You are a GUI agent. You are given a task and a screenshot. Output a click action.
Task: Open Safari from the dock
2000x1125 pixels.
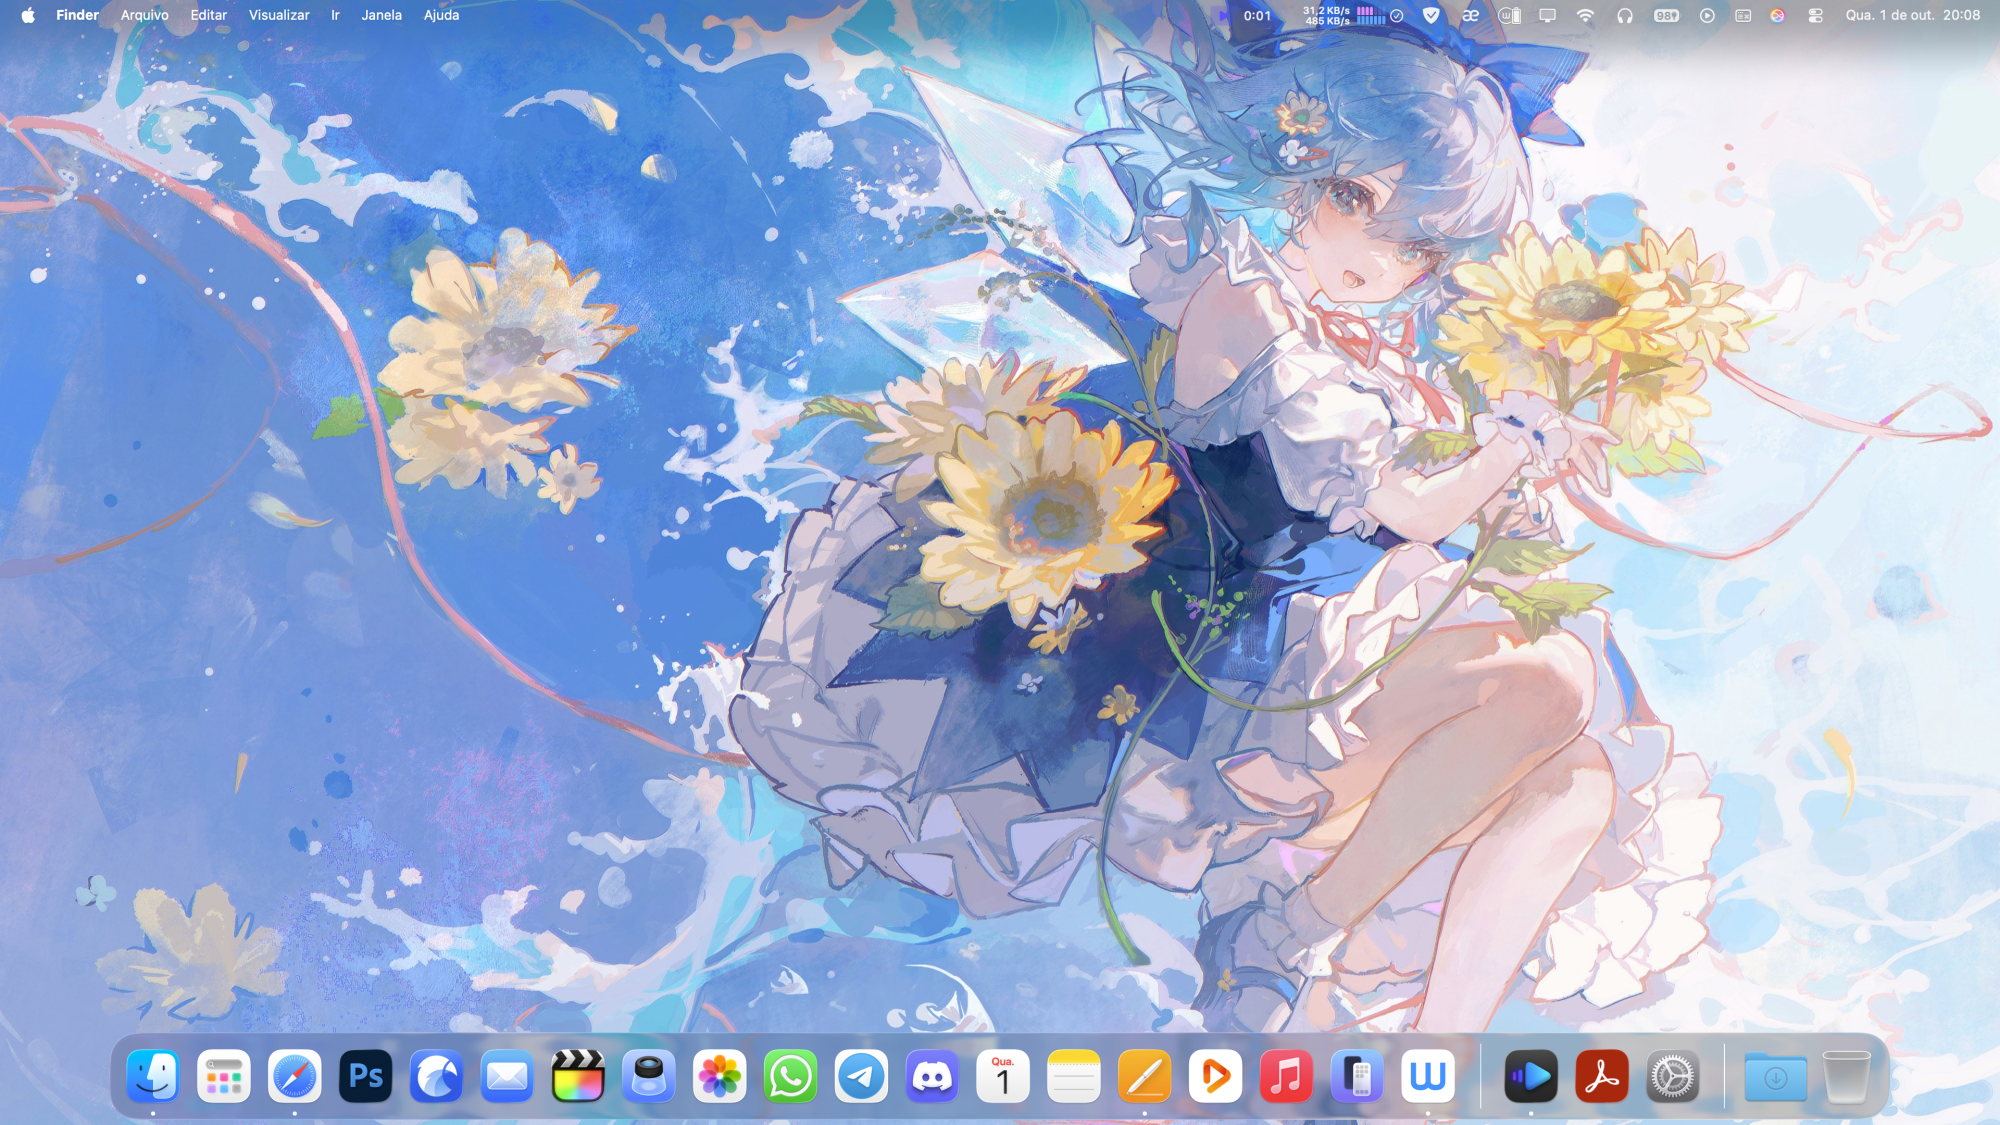[x=294, y=1077]
